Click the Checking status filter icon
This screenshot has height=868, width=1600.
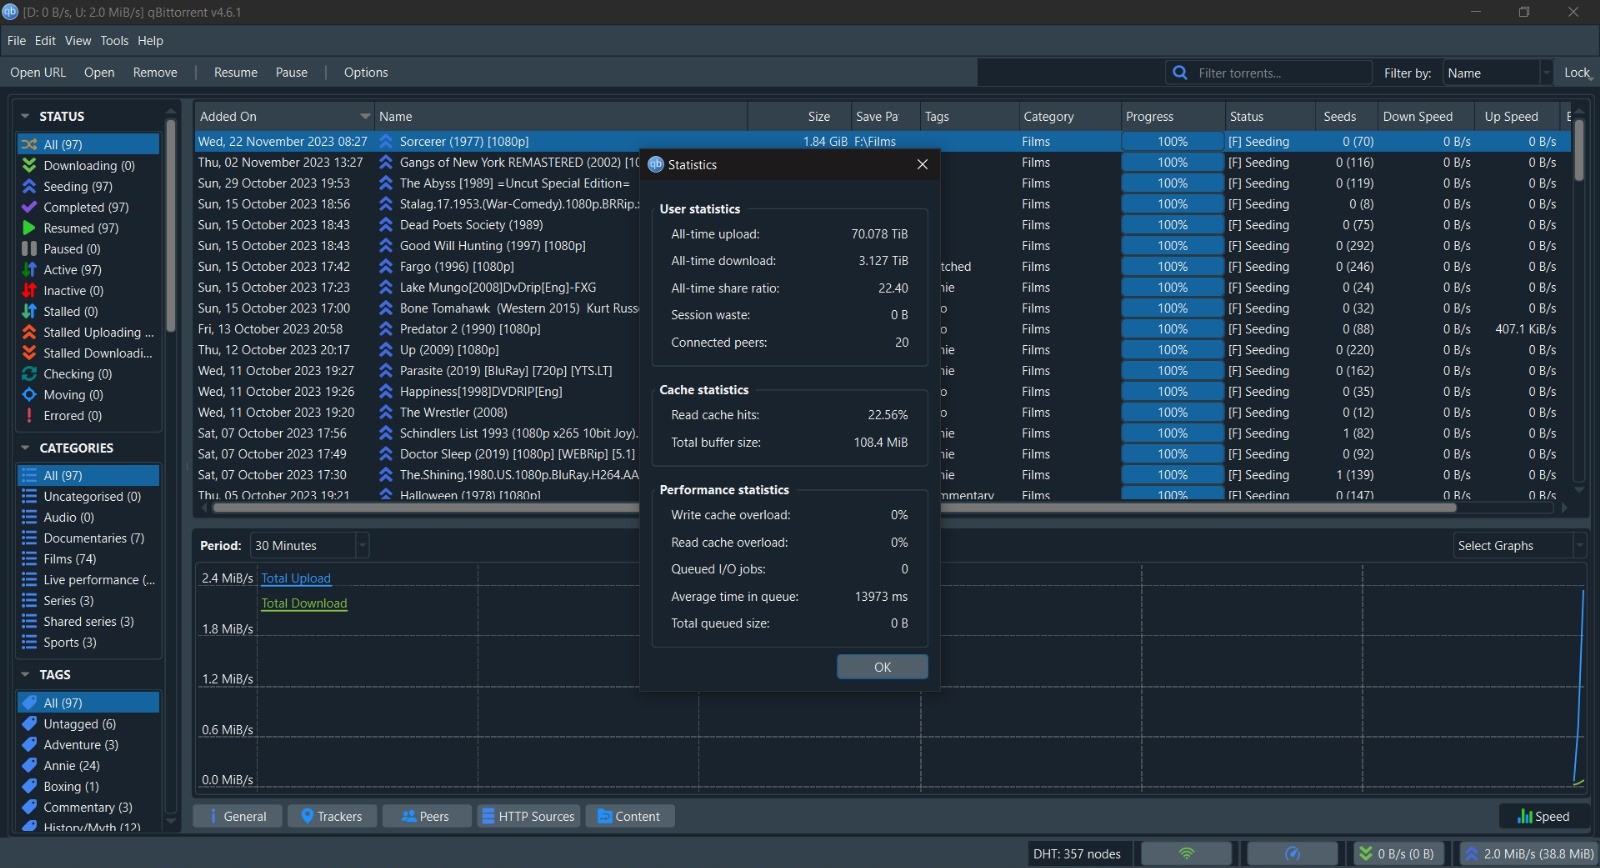(x=29, y=374)
